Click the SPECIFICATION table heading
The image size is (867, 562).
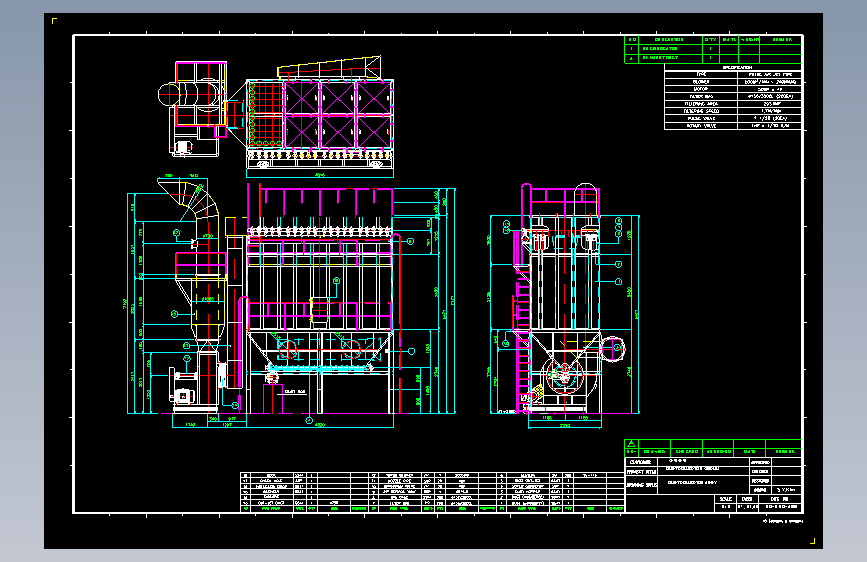pyautogui.click(x=737, y=67)
